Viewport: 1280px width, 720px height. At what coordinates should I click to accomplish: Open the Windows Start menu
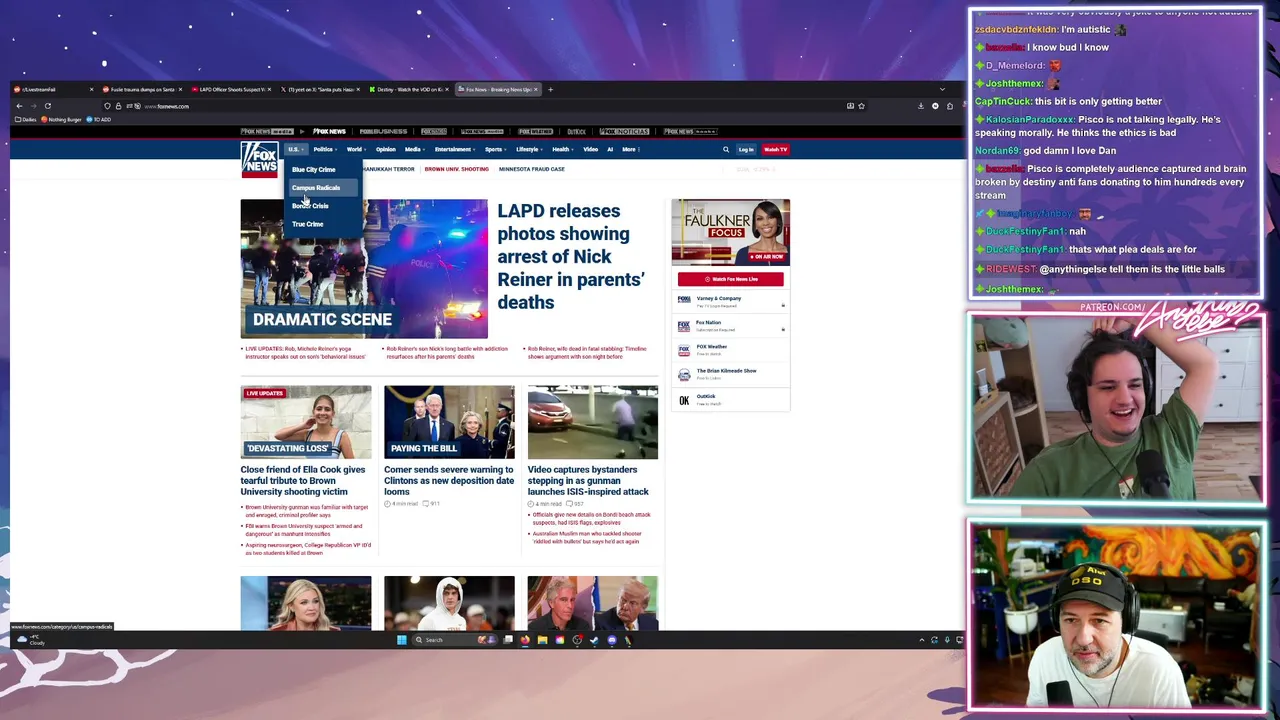(x=402, y=640)
